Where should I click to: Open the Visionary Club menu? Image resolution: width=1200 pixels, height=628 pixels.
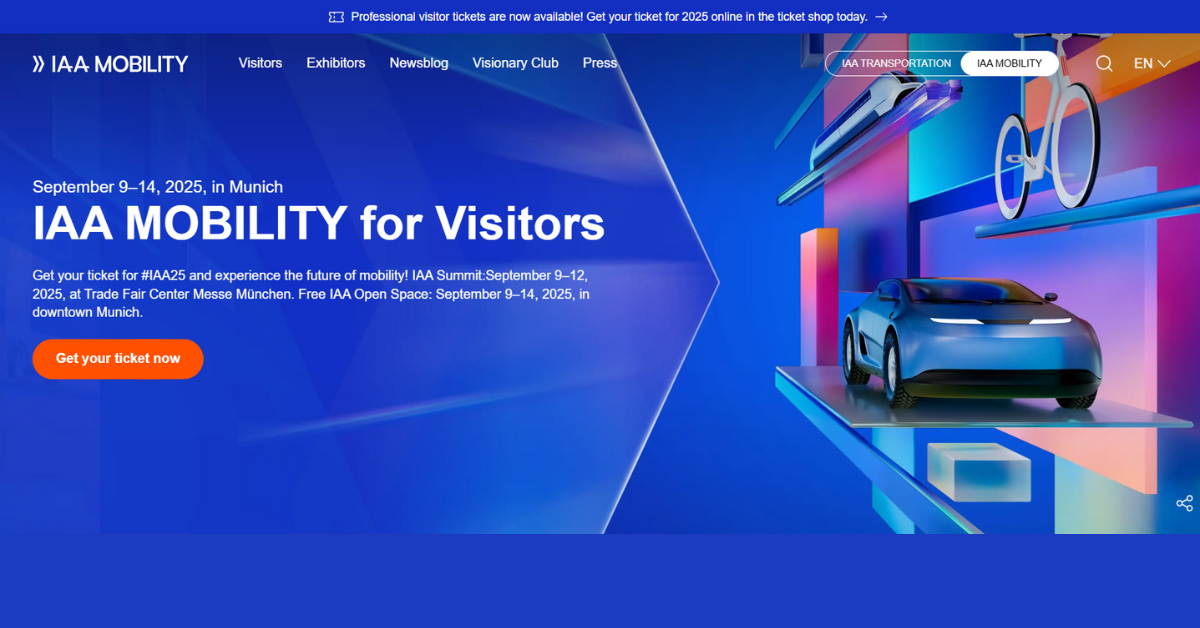pyautogui.click(x=515, y=63)
